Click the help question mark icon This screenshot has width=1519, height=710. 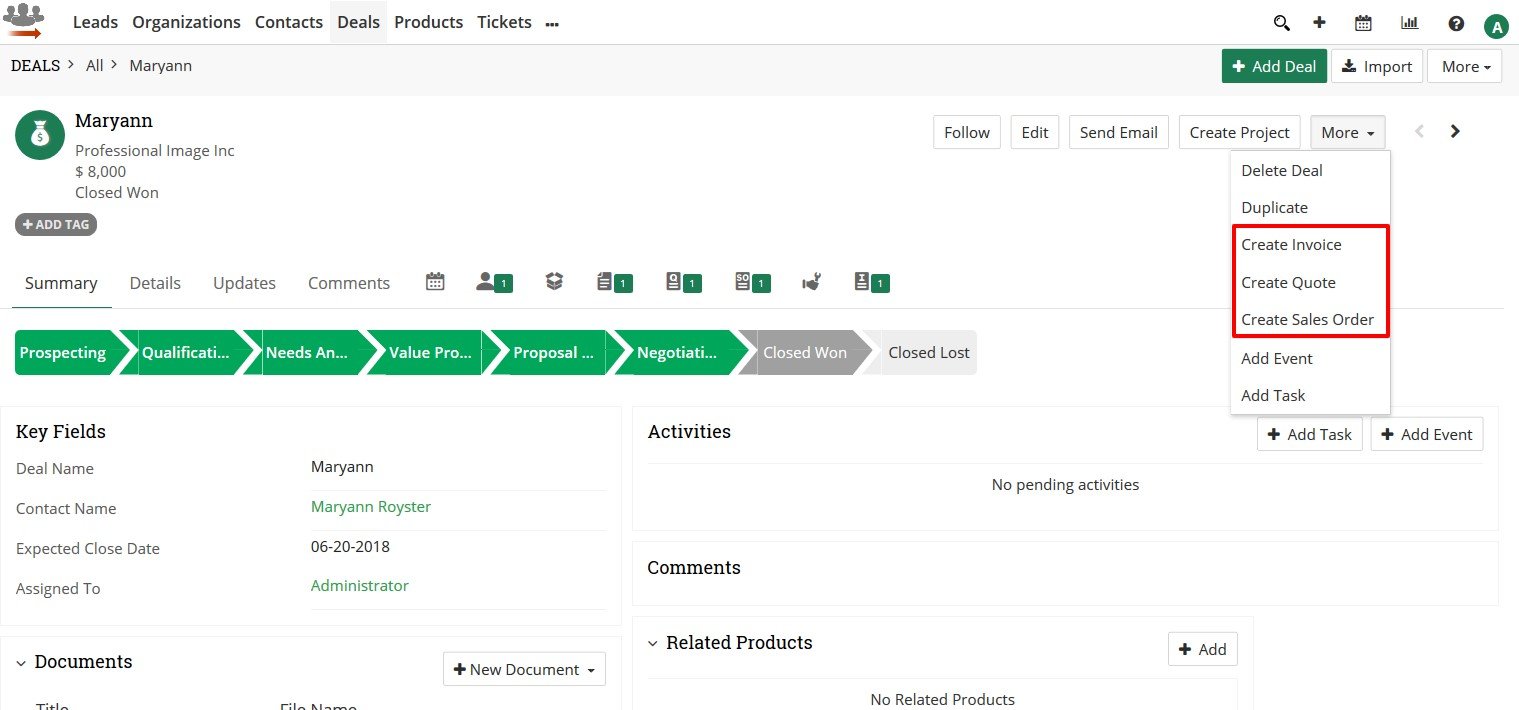tap(1456, 23)
